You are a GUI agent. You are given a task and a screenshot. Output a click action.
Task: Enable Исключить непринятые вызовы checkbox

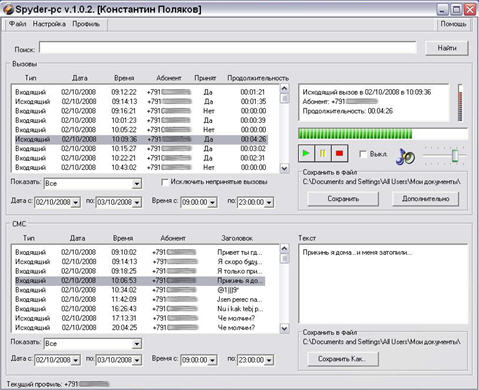coord(165,182)
